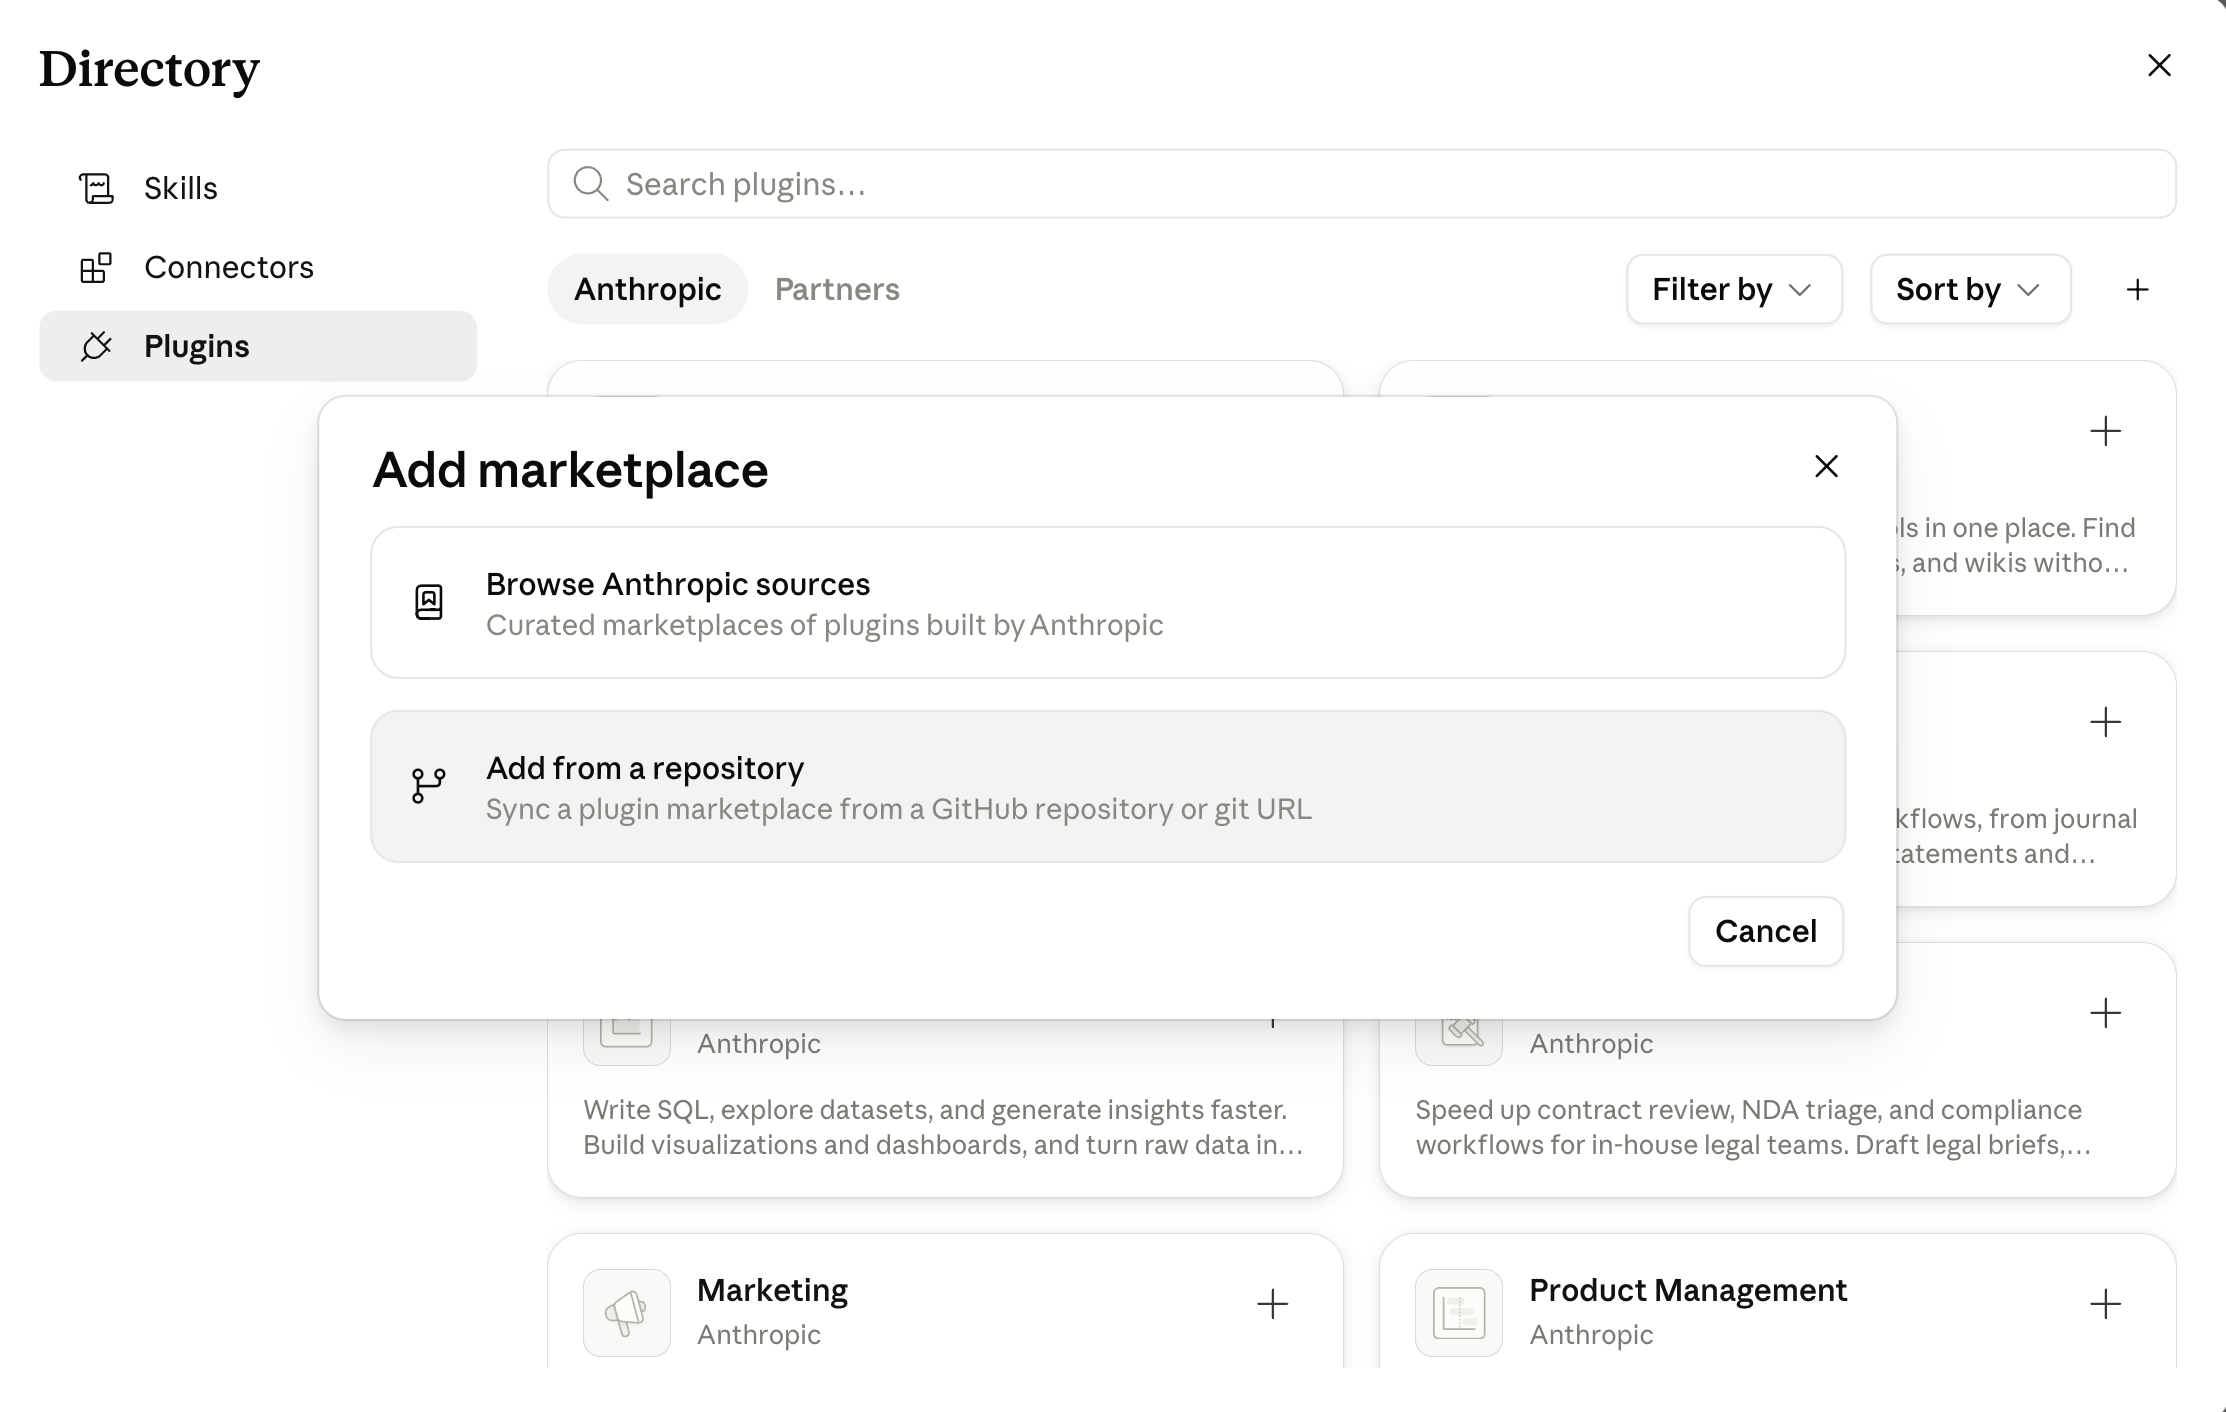This screenshot has height=1412, width=2226.
Task: Open the Write SQL plugin description card
Action: click(944, 1127)
